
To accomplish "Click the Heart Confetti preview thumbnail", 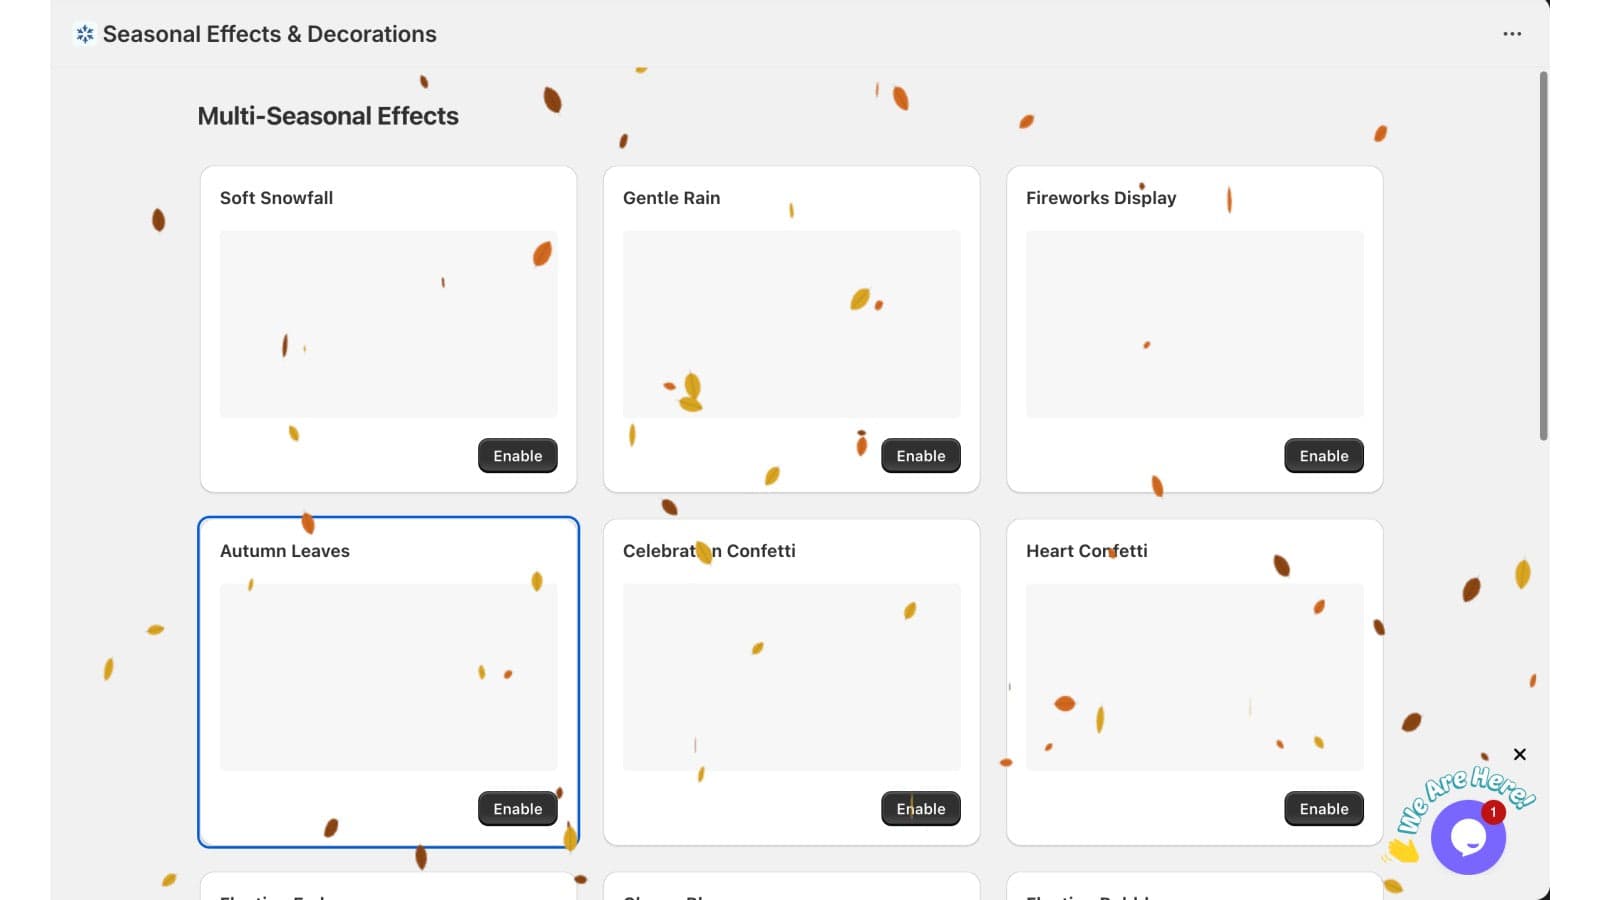I will [1195, 677].
